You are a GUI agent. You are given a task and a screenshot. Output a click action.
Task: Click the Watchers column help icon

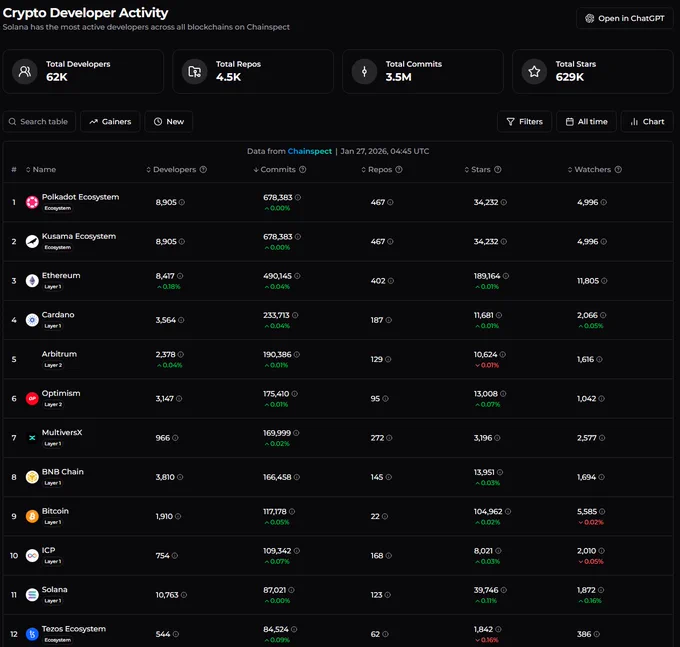618,170
